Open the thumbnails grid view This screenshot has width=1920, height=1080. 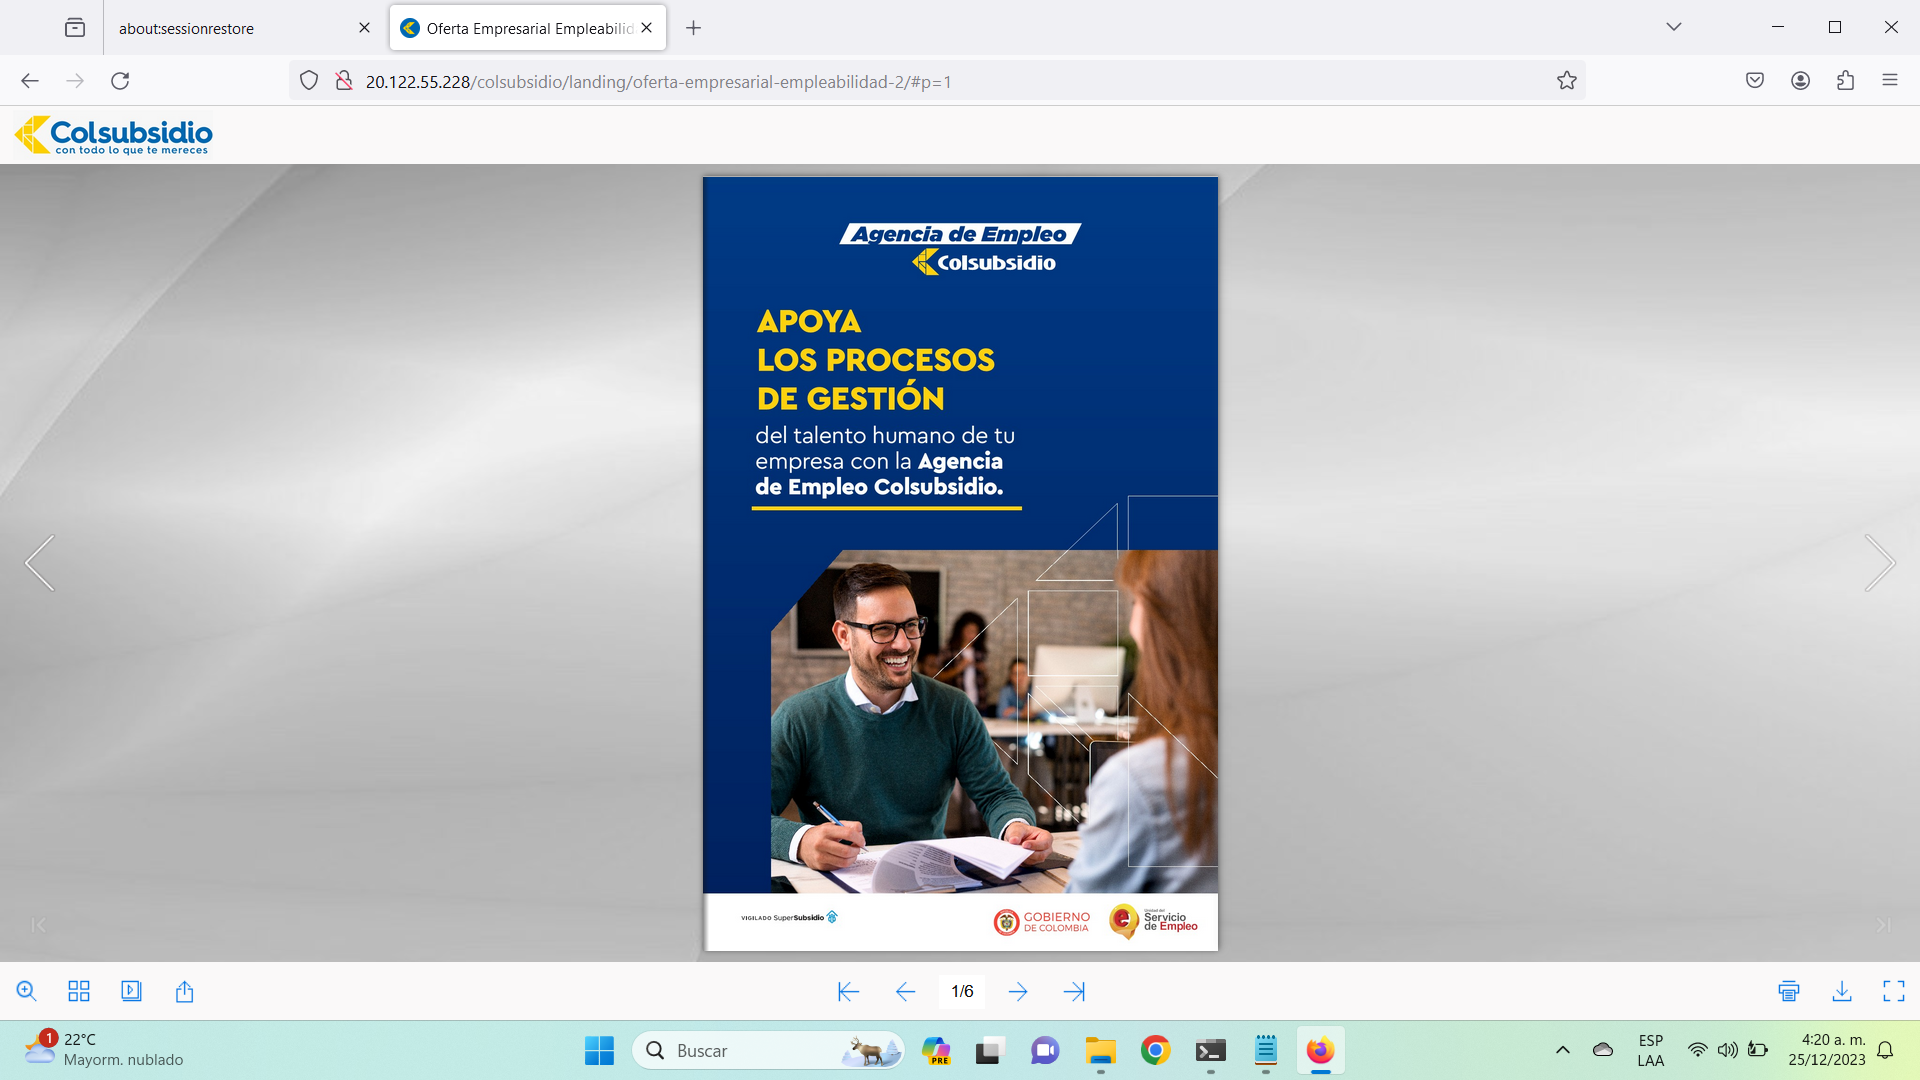pyautogui.click(x=79, y=991)
